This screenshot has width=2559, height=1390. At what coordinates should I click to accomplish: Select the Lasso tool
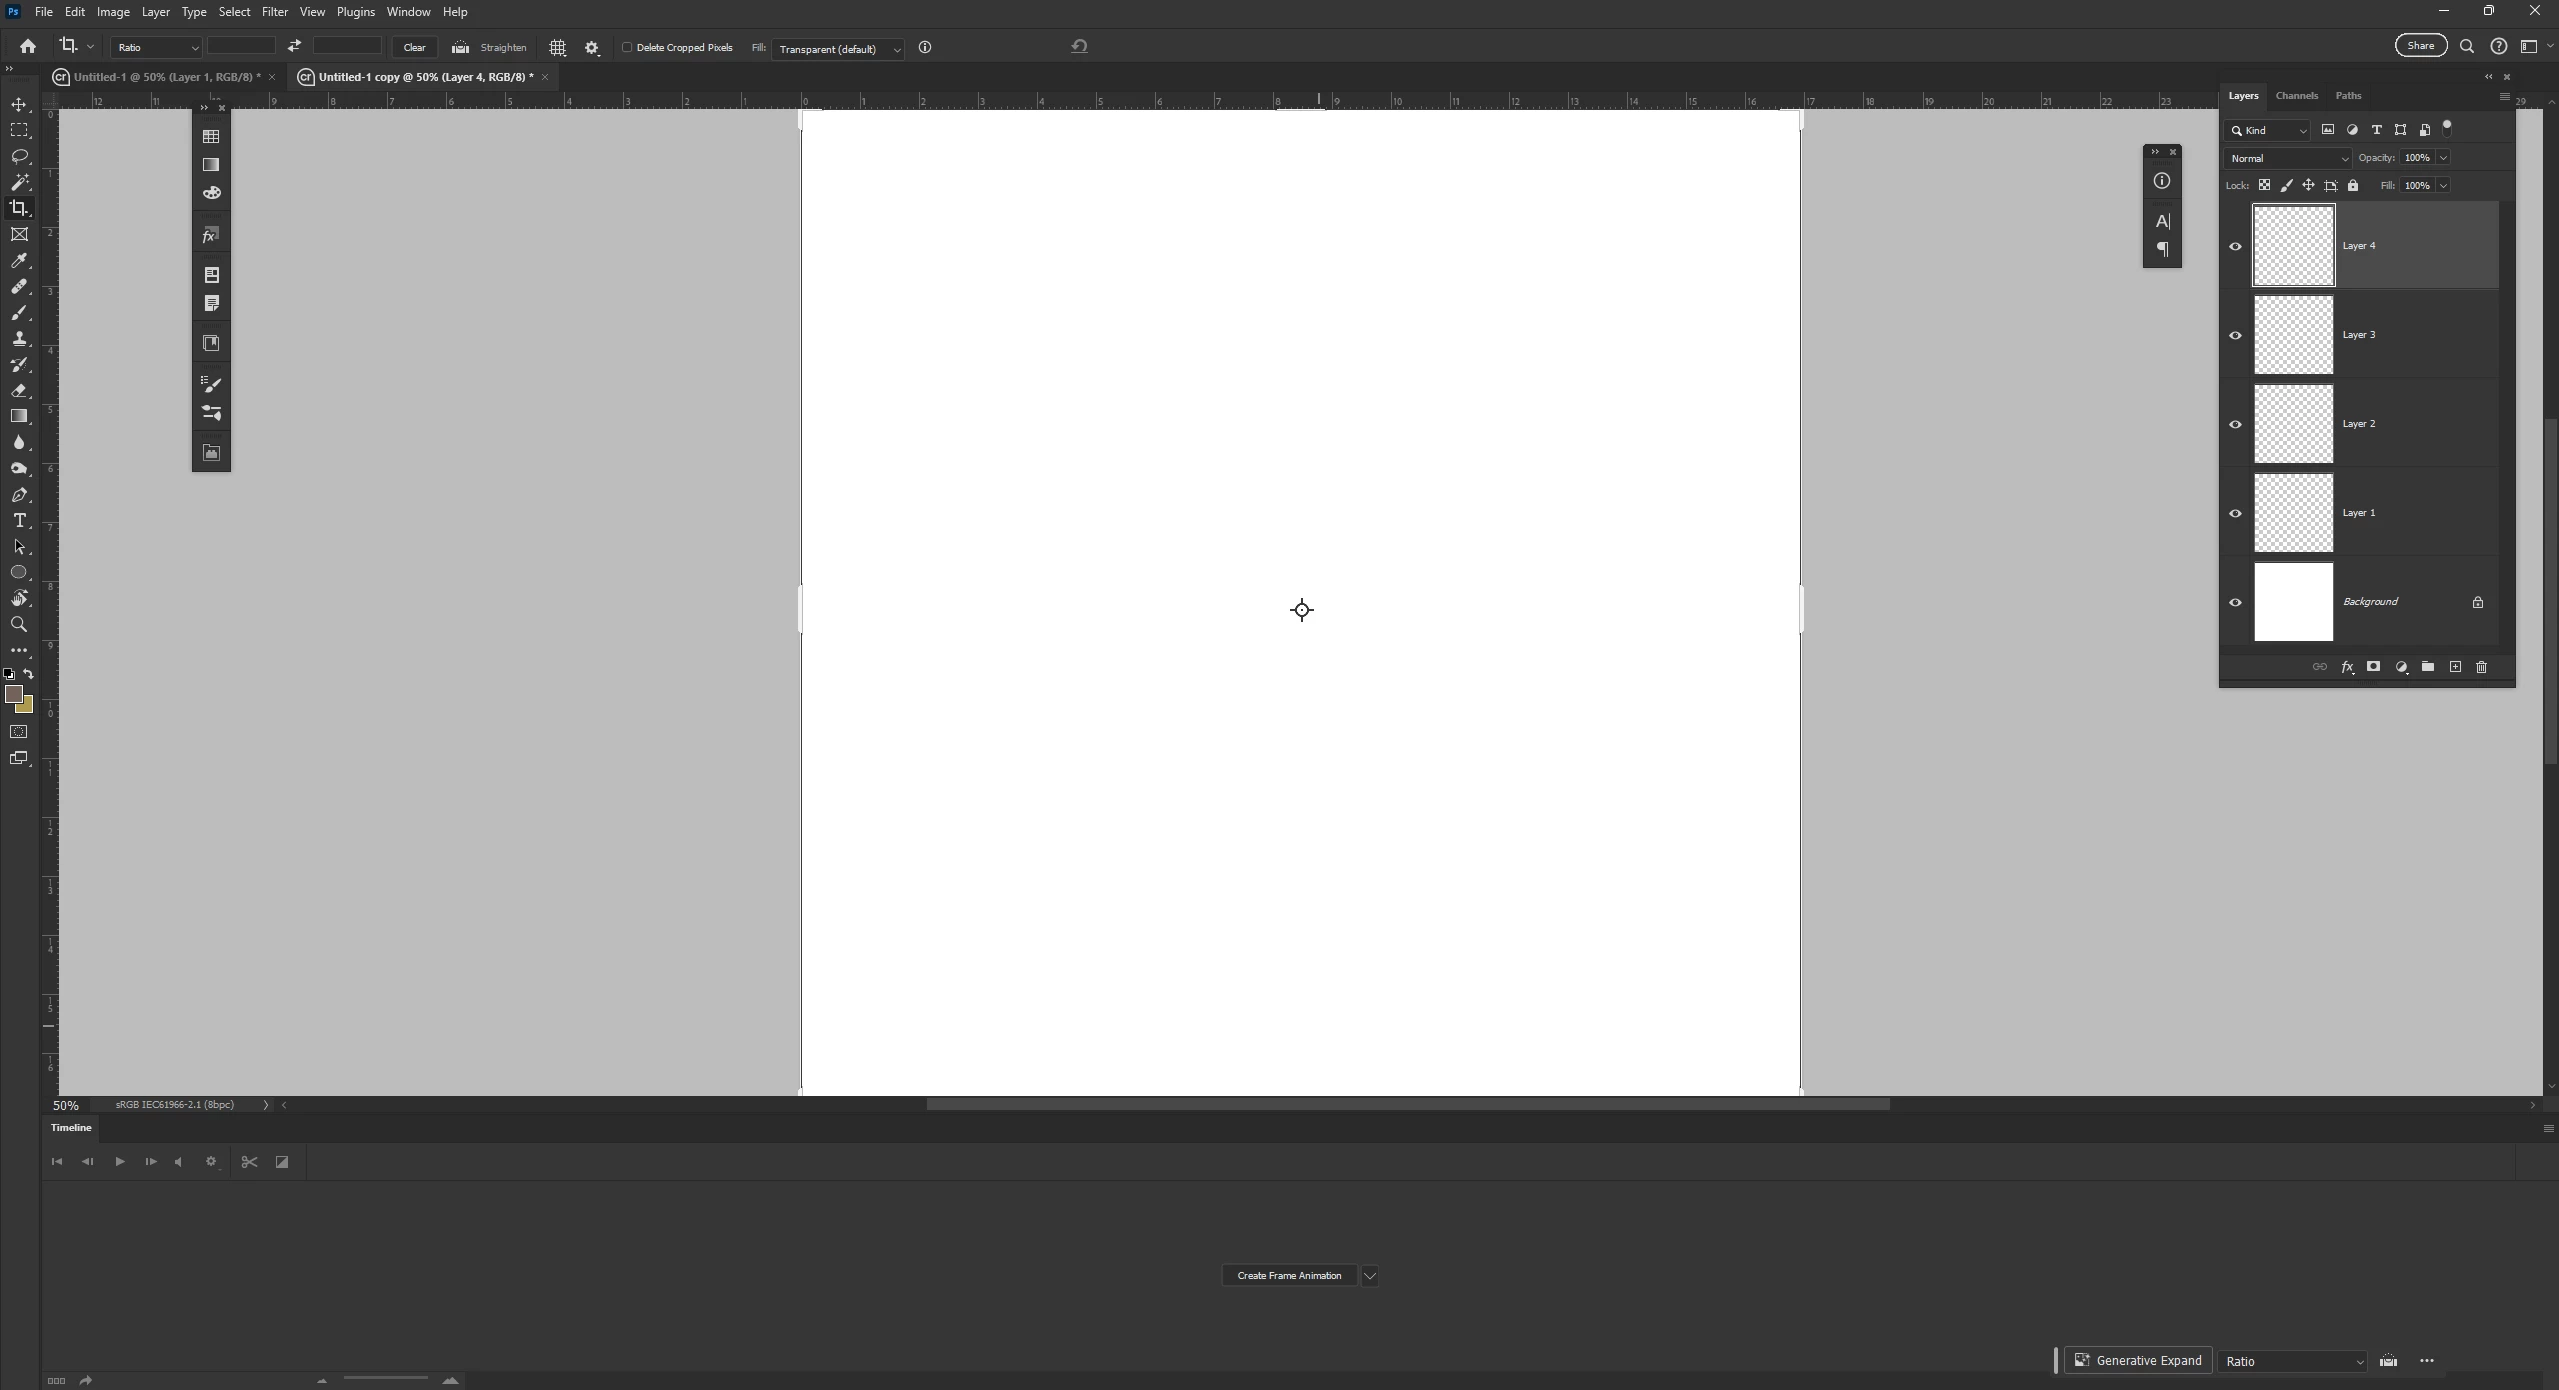(x=19, y=157)
